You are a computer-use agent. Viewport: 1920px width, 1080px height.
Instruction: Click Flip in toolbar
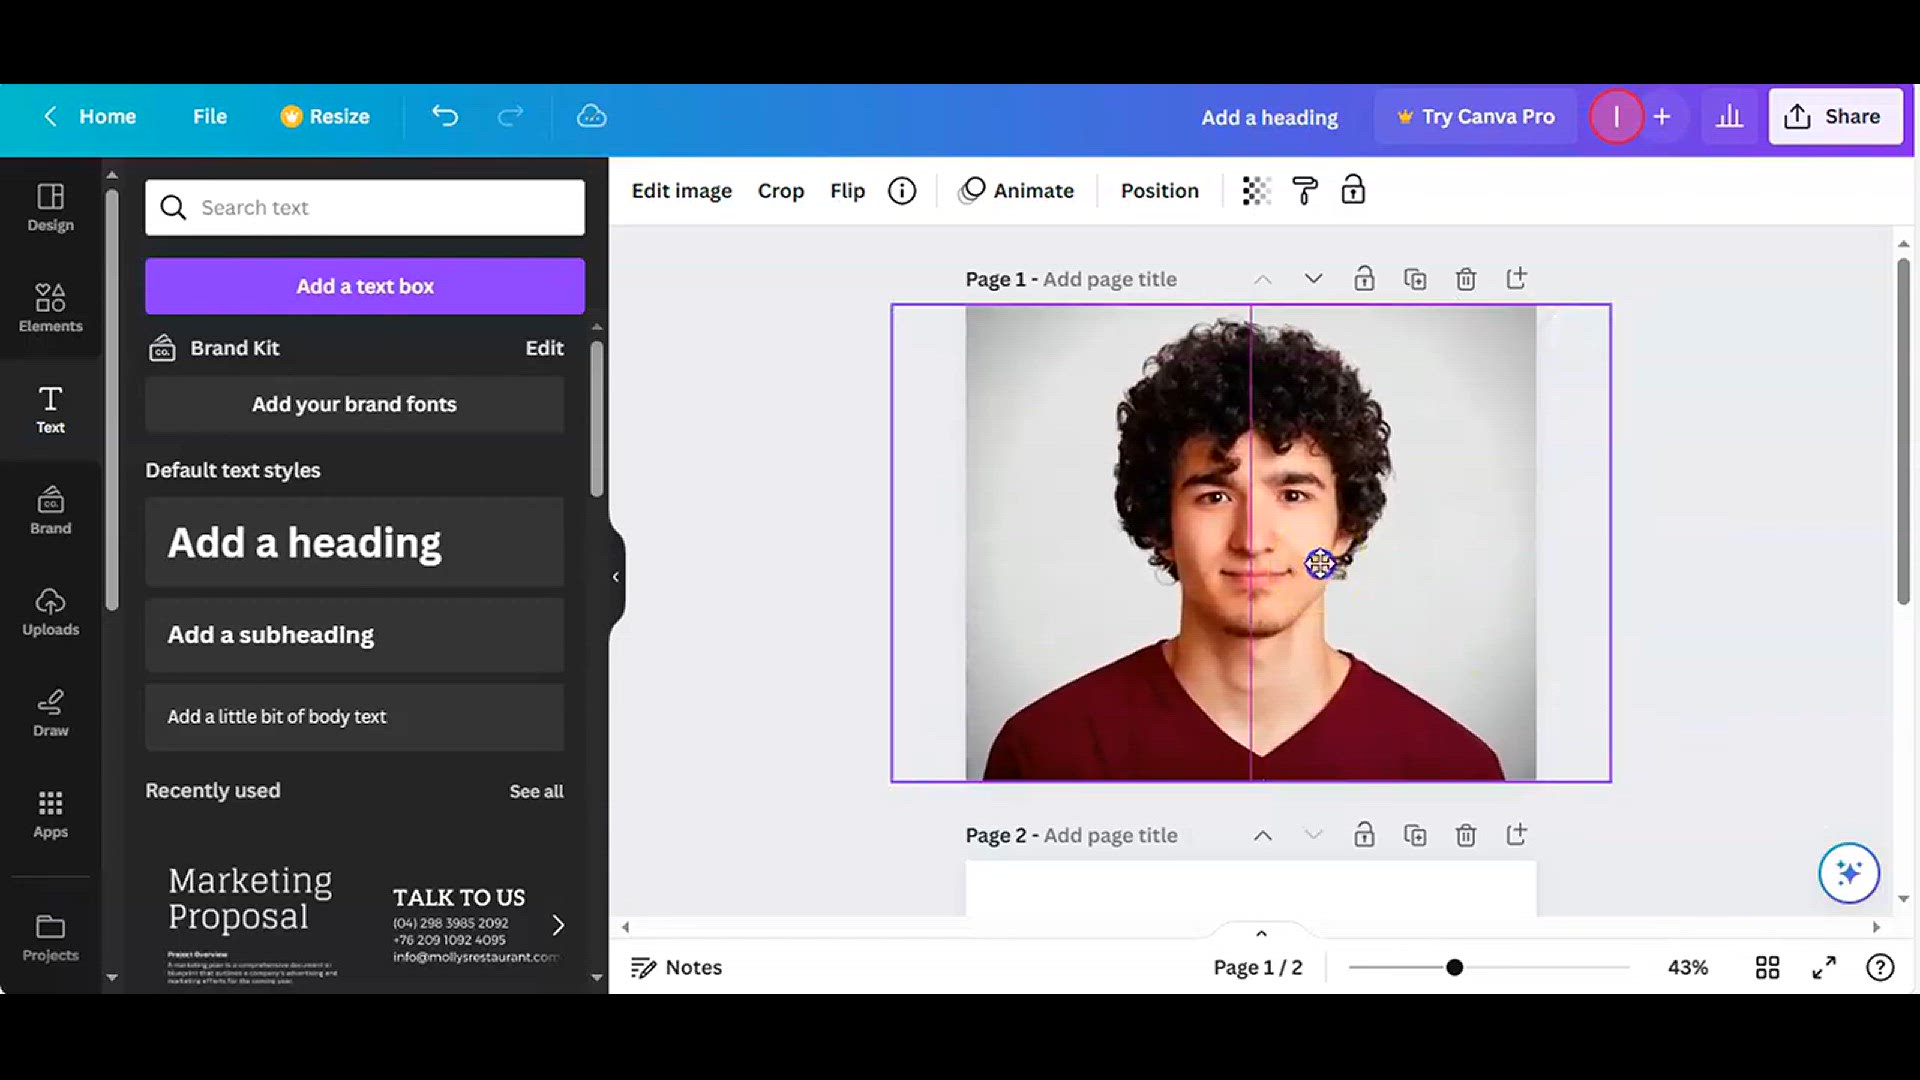point(847,190)
